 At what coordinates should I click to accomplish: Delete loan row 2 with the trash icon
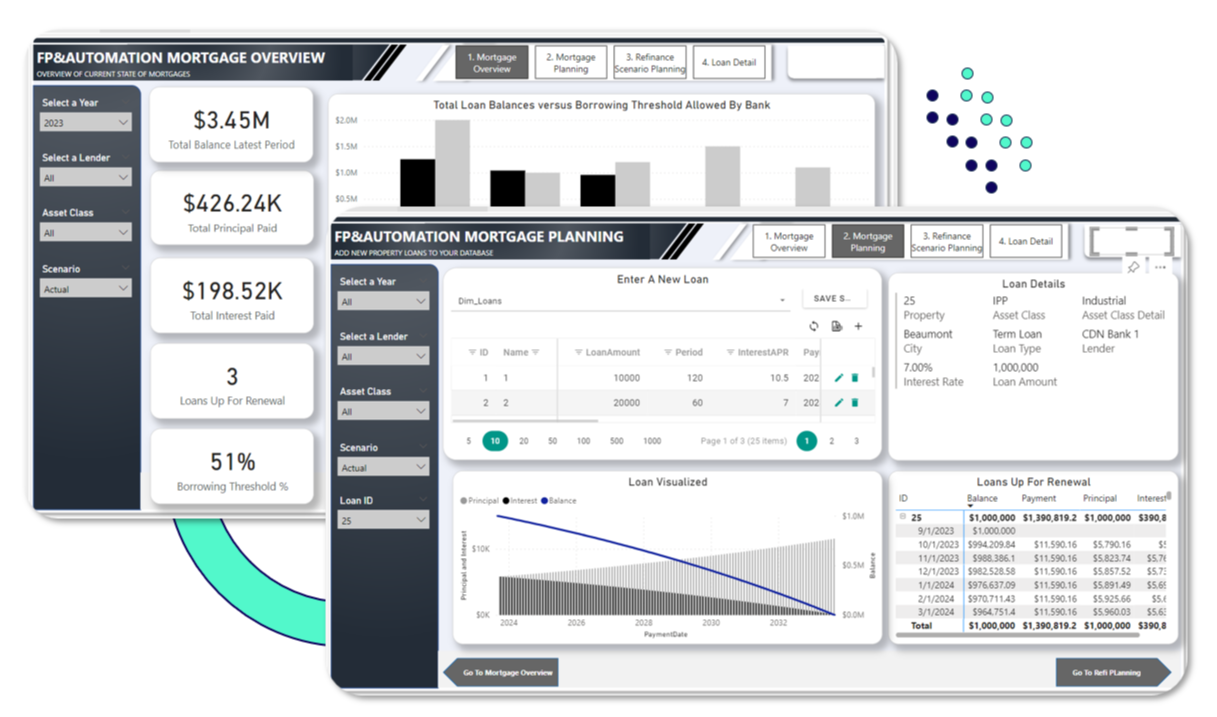[x=855, y=403]
